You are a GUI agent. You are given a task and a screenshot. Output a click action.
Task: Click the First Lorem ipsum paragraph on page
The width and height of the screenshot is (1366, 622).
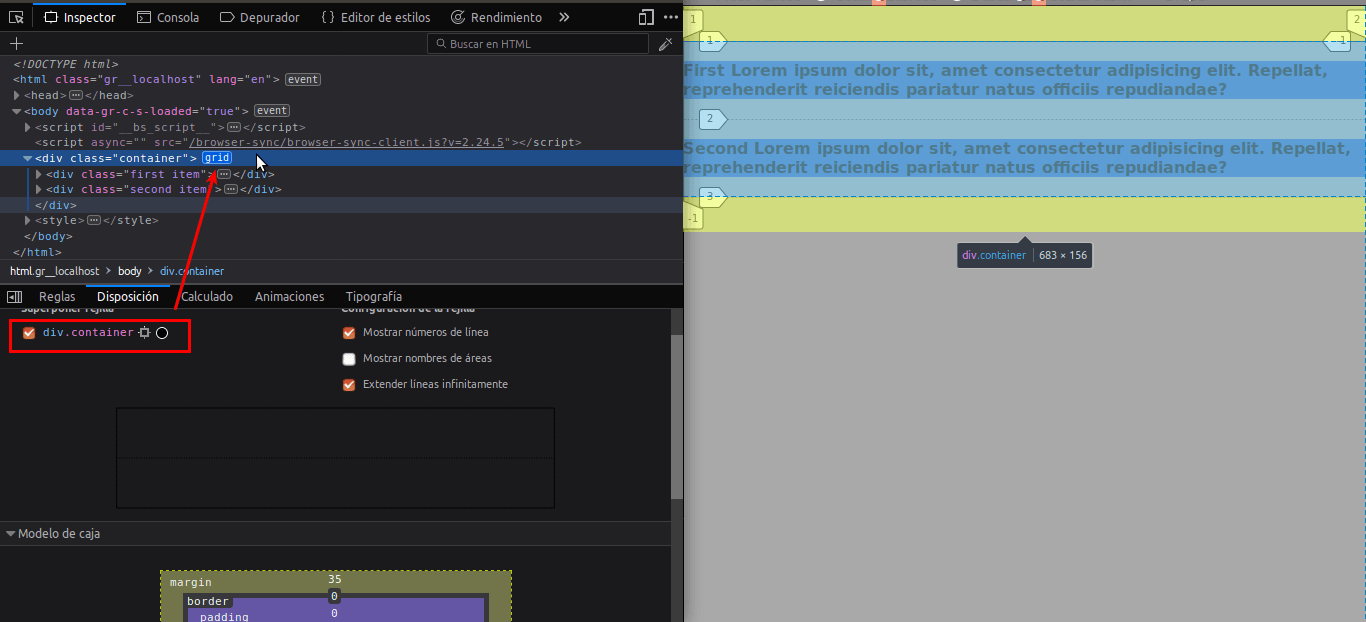1005,80
